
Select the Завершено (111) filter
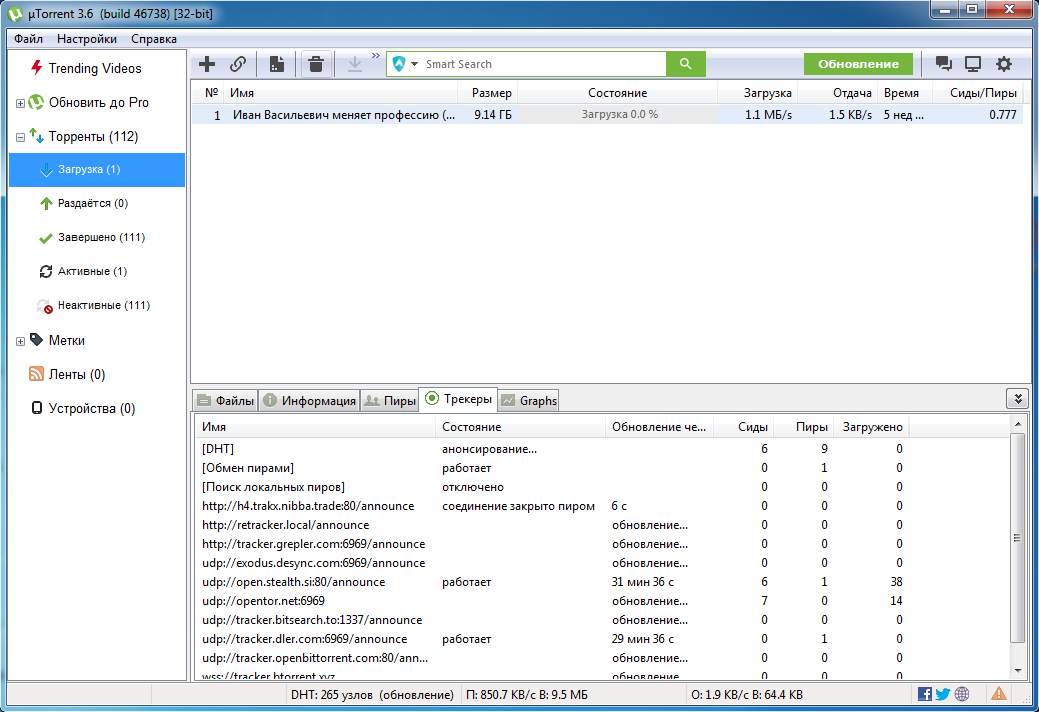point(101,237)
